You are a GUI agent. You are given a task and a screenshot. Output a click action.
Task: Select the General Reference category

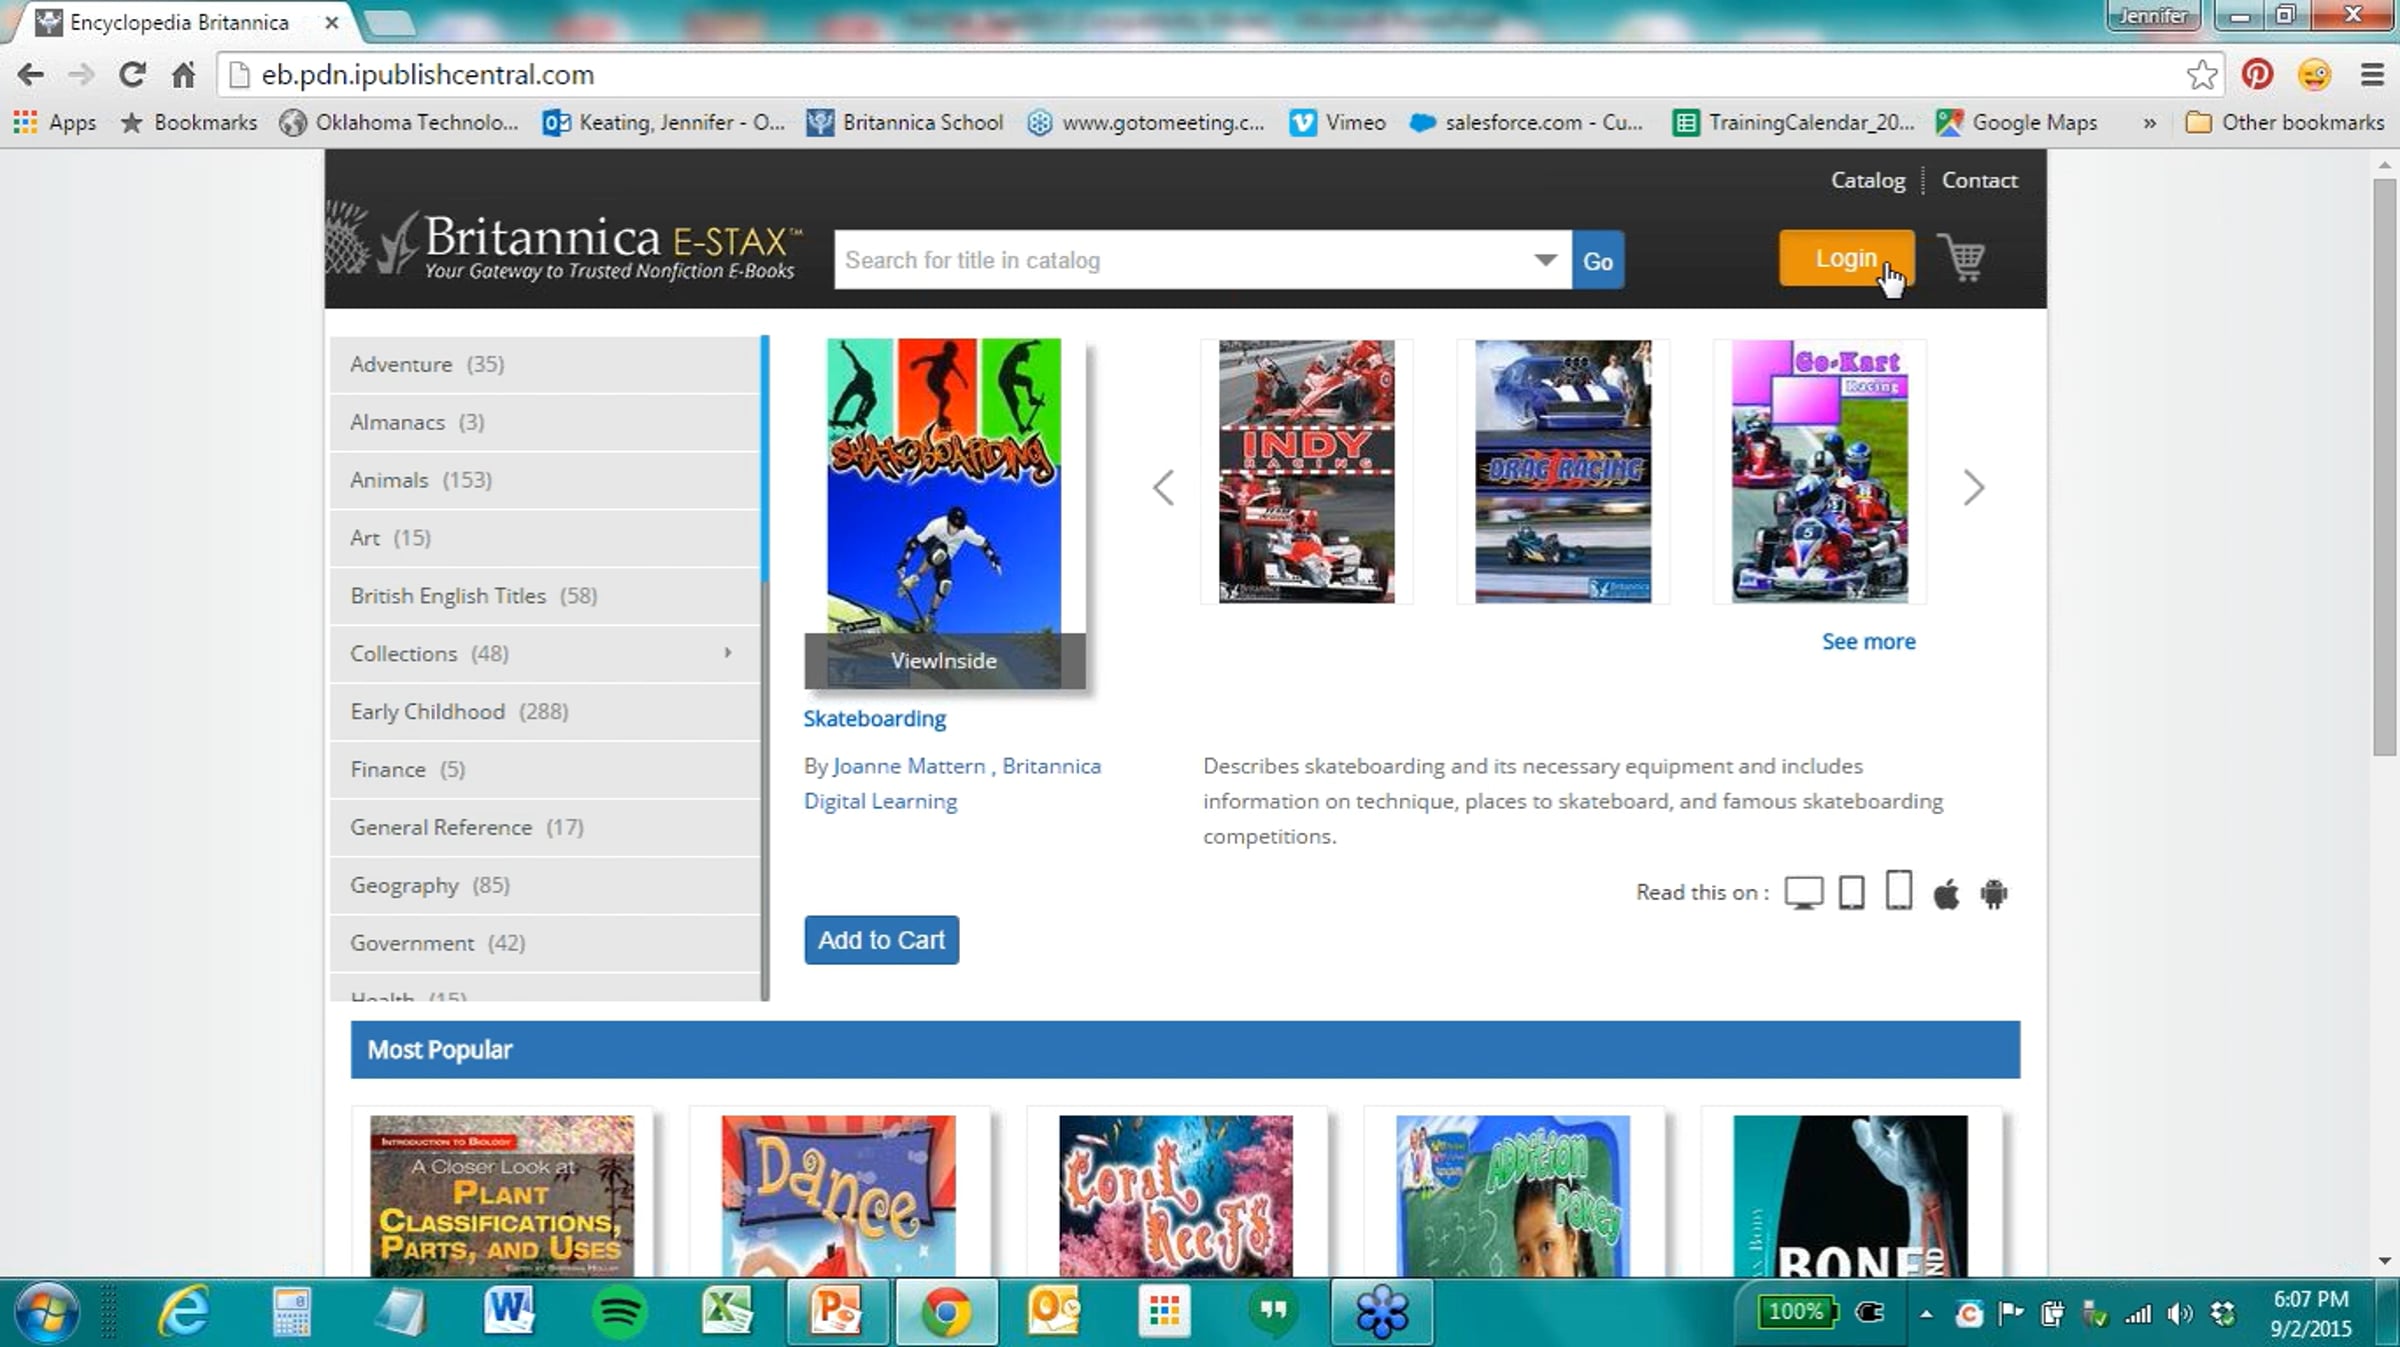coord(545,827)
